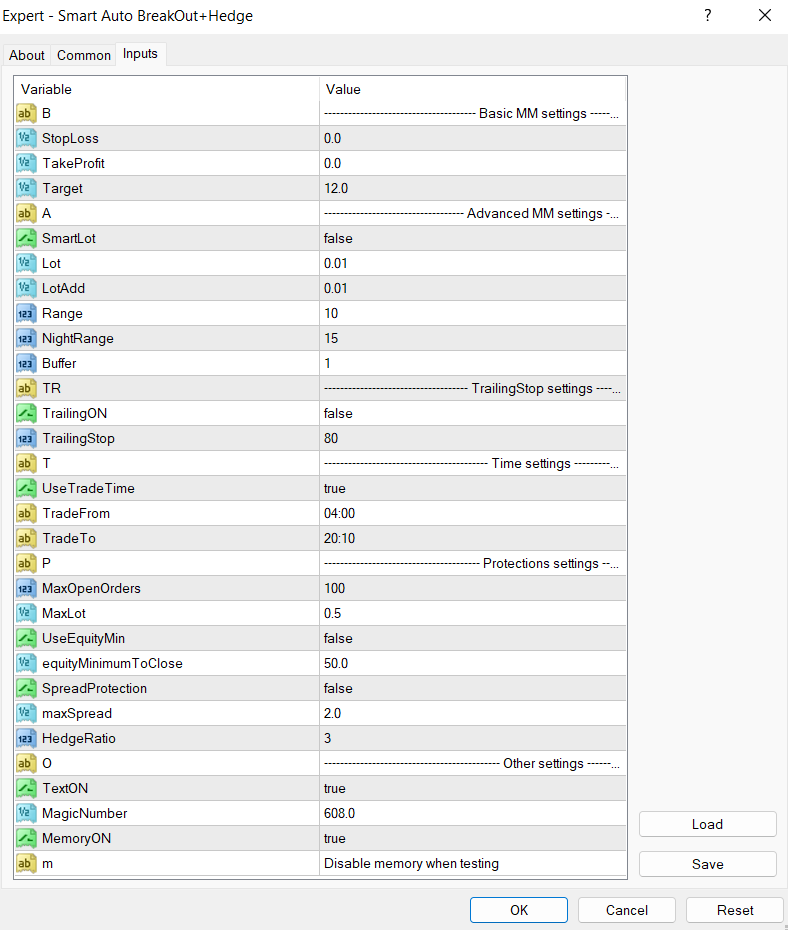Click the string icon next to TR

pyautogui.click(x=26, y=388)
